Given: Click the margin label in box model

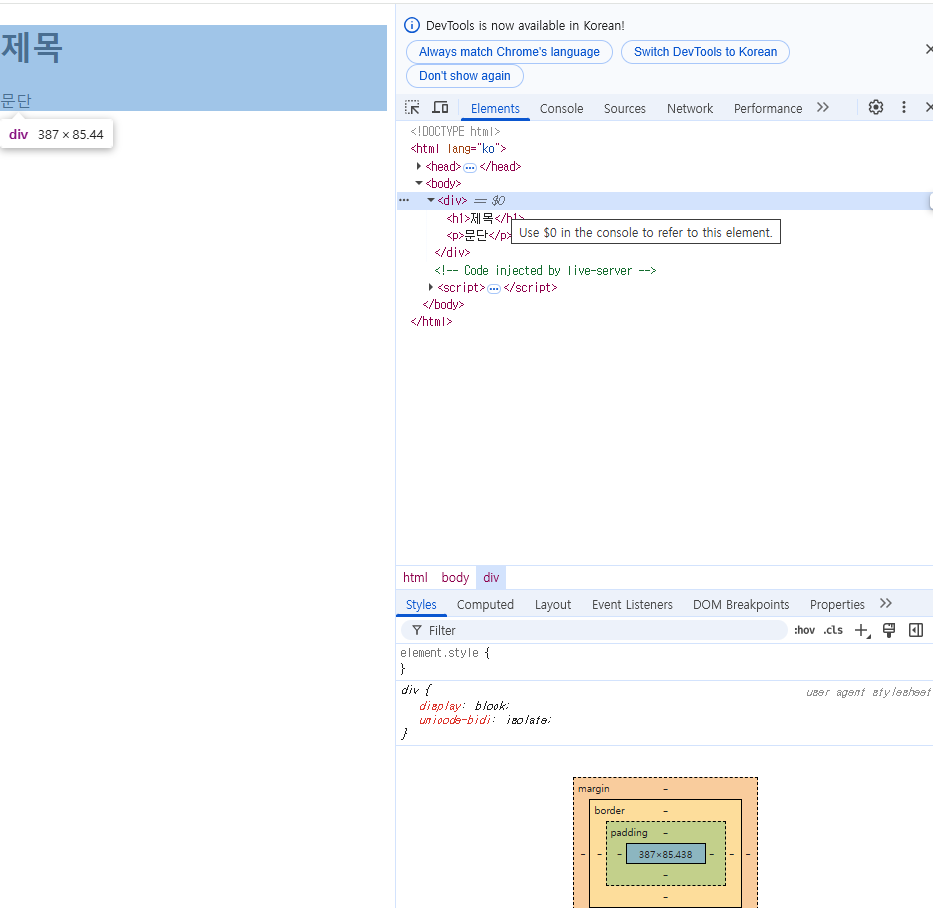Looking at the screenshot, I should pyautogui.click(x=593, y=788).
